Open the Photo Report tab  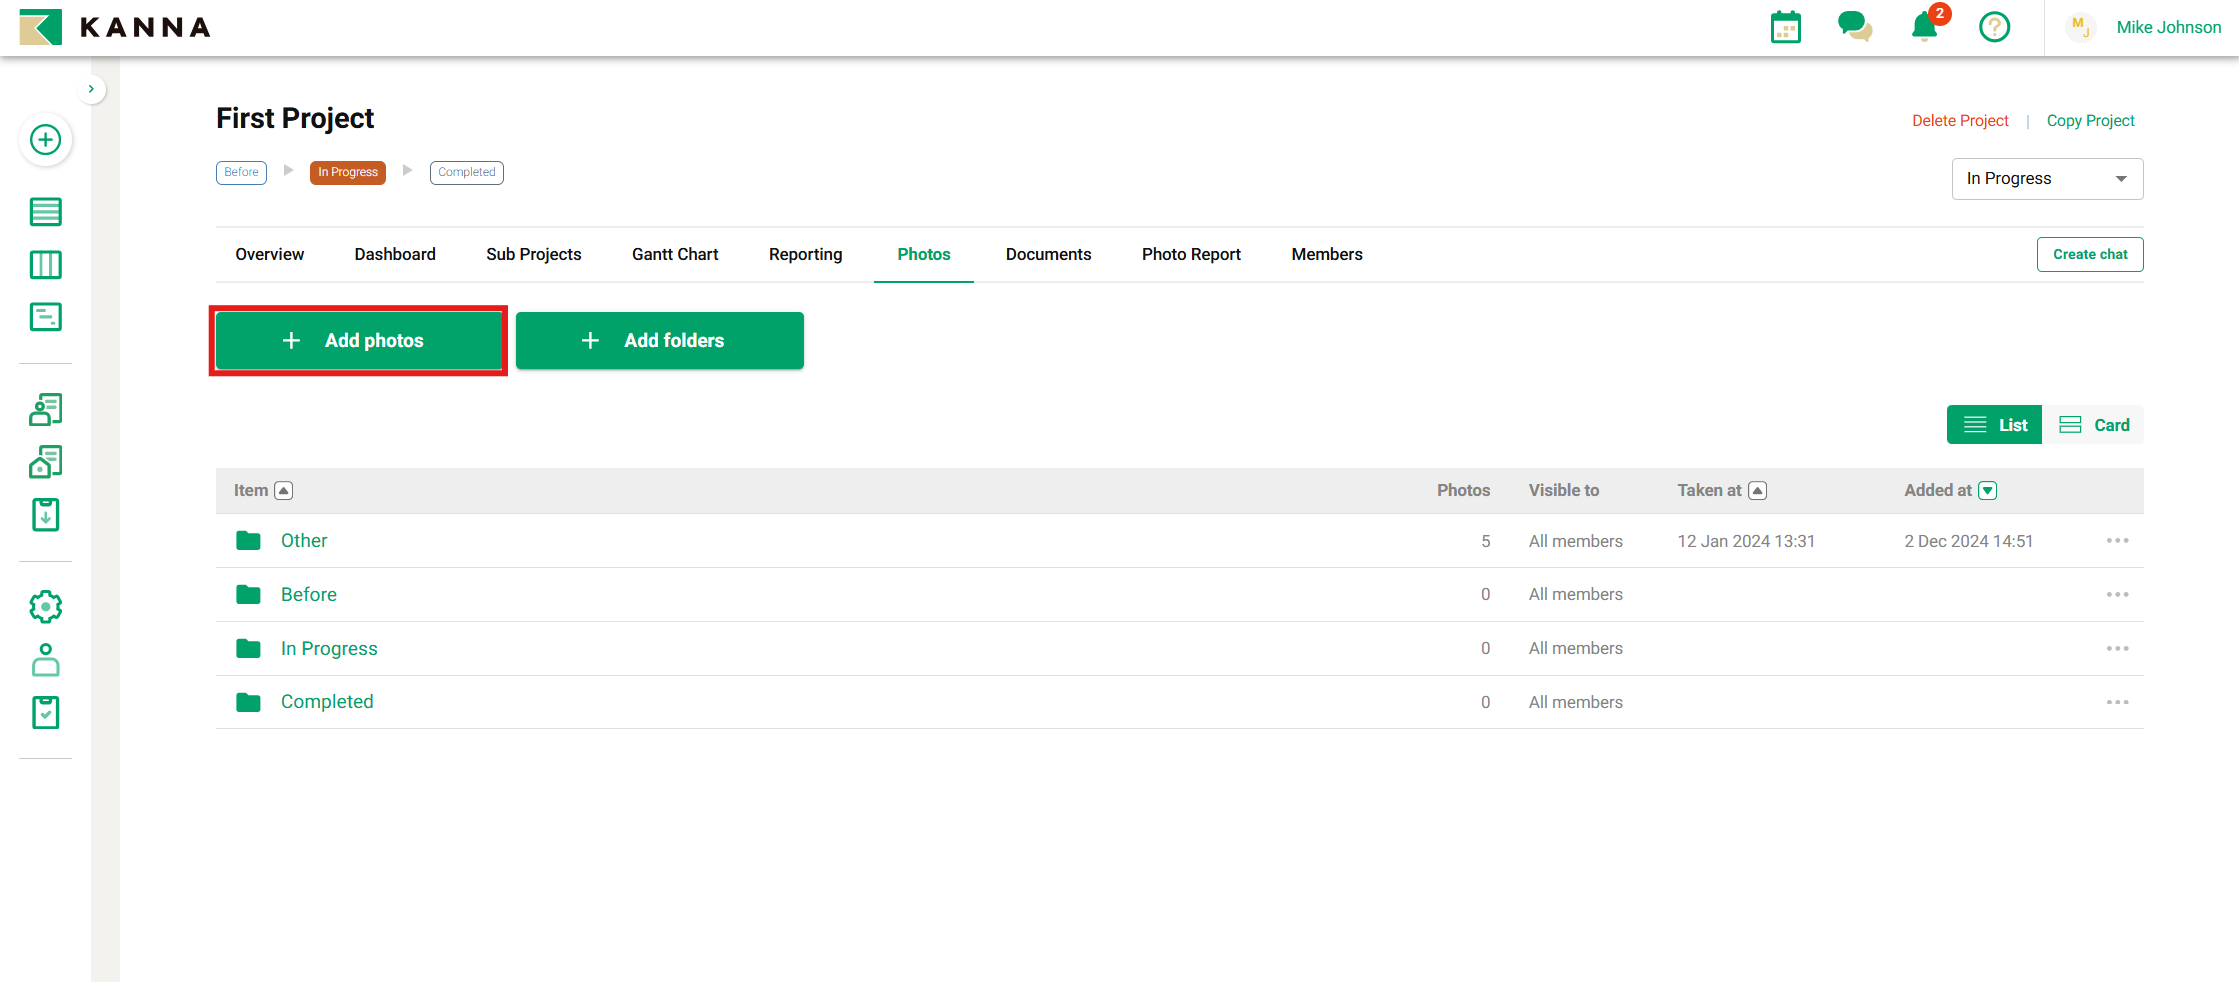pos(1191,254)
